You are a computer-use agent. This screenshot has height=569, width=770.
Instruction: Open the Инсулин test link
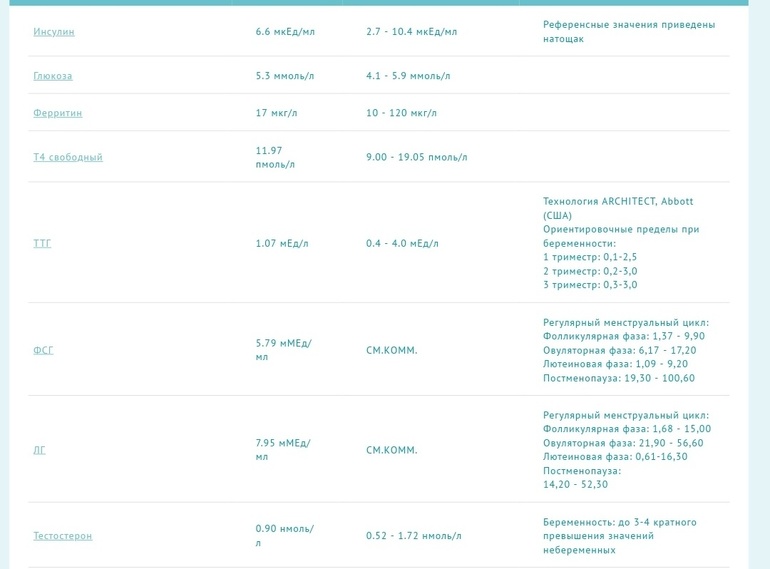[54, 32]
